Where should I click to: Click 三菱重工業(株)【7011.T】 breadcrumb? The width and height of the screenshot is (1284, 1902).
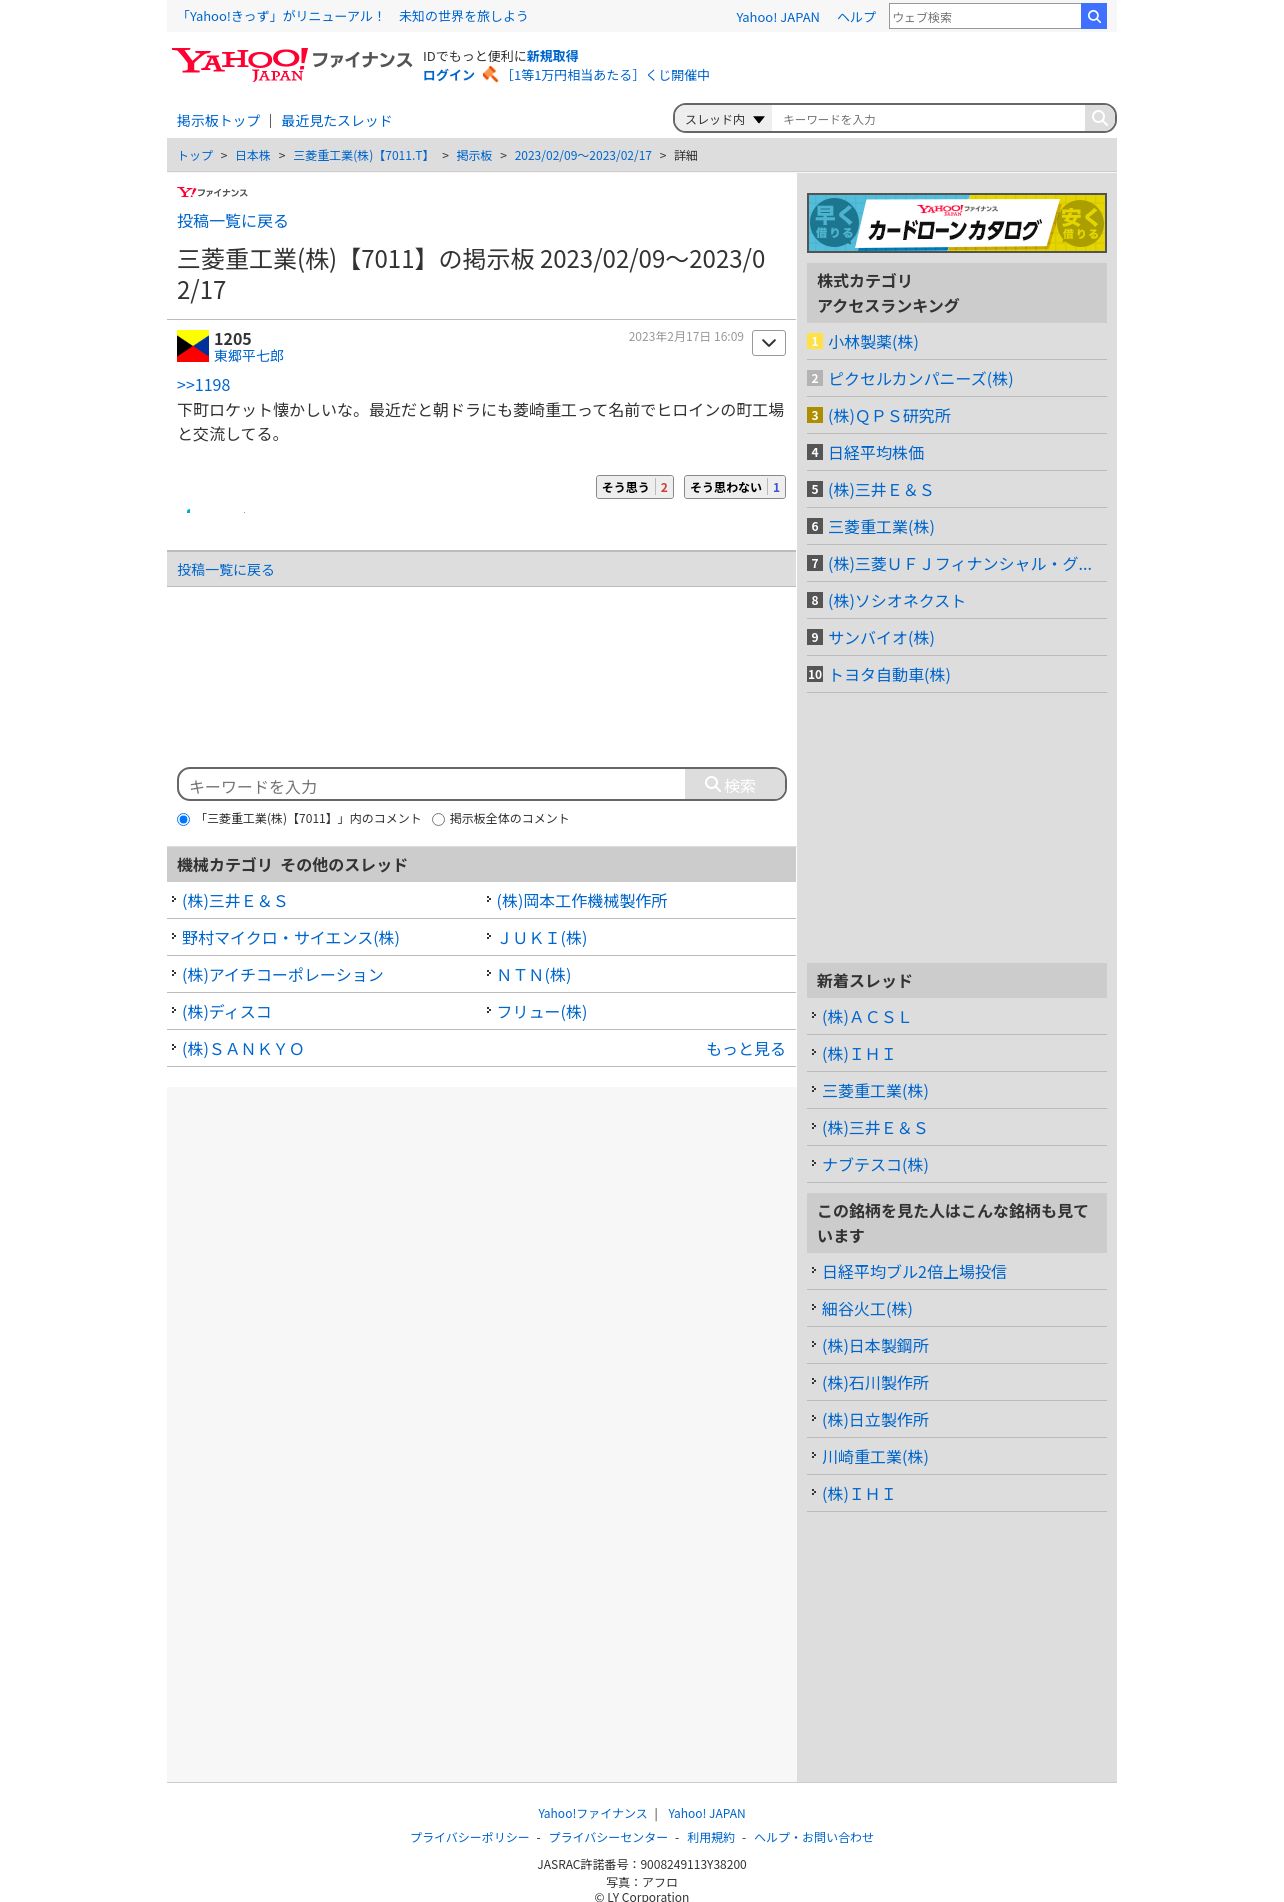[x=363, y=155]
